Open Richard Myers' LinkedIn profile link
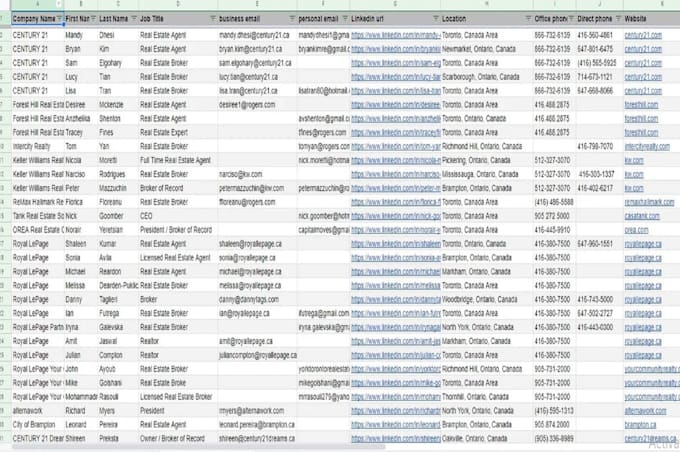 click(x=396, y=410)
